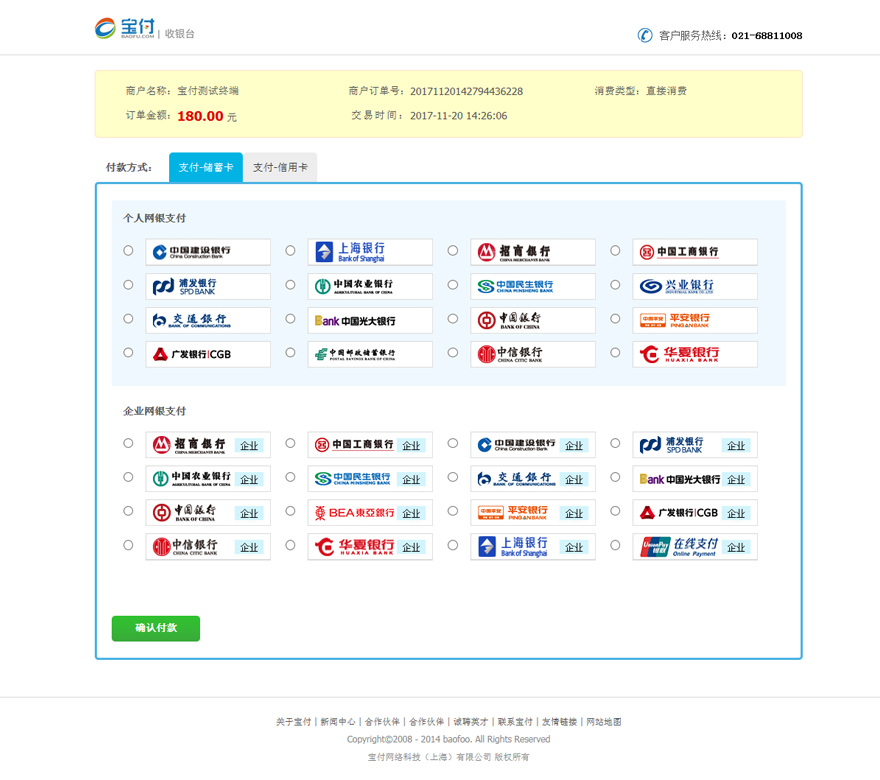This screenshot has height=780, width=880.
Task: Click the enterprise 中信银行 企业 logo
Action: [208, 547]
